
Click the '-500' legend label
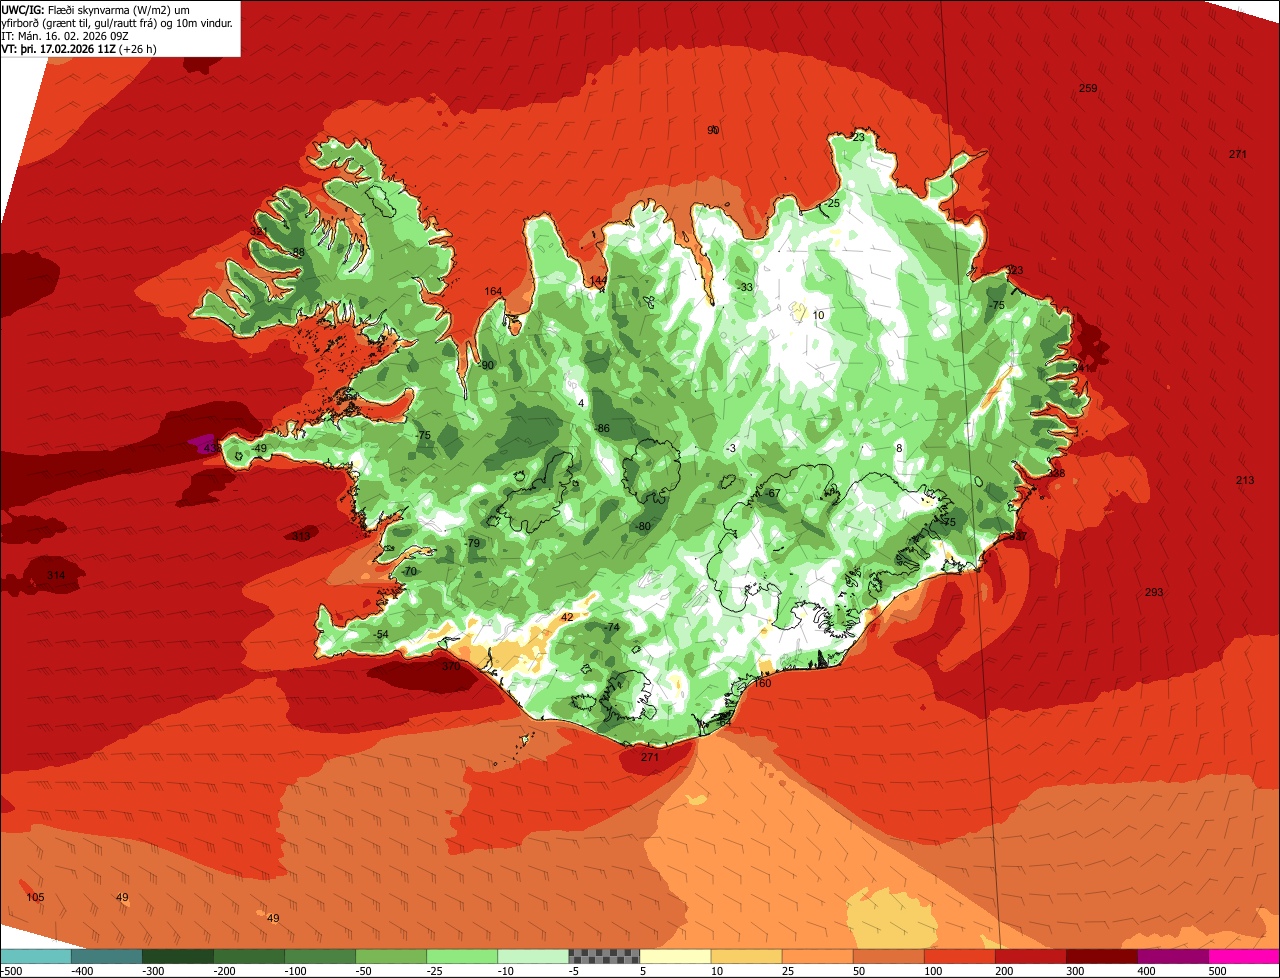10,971
